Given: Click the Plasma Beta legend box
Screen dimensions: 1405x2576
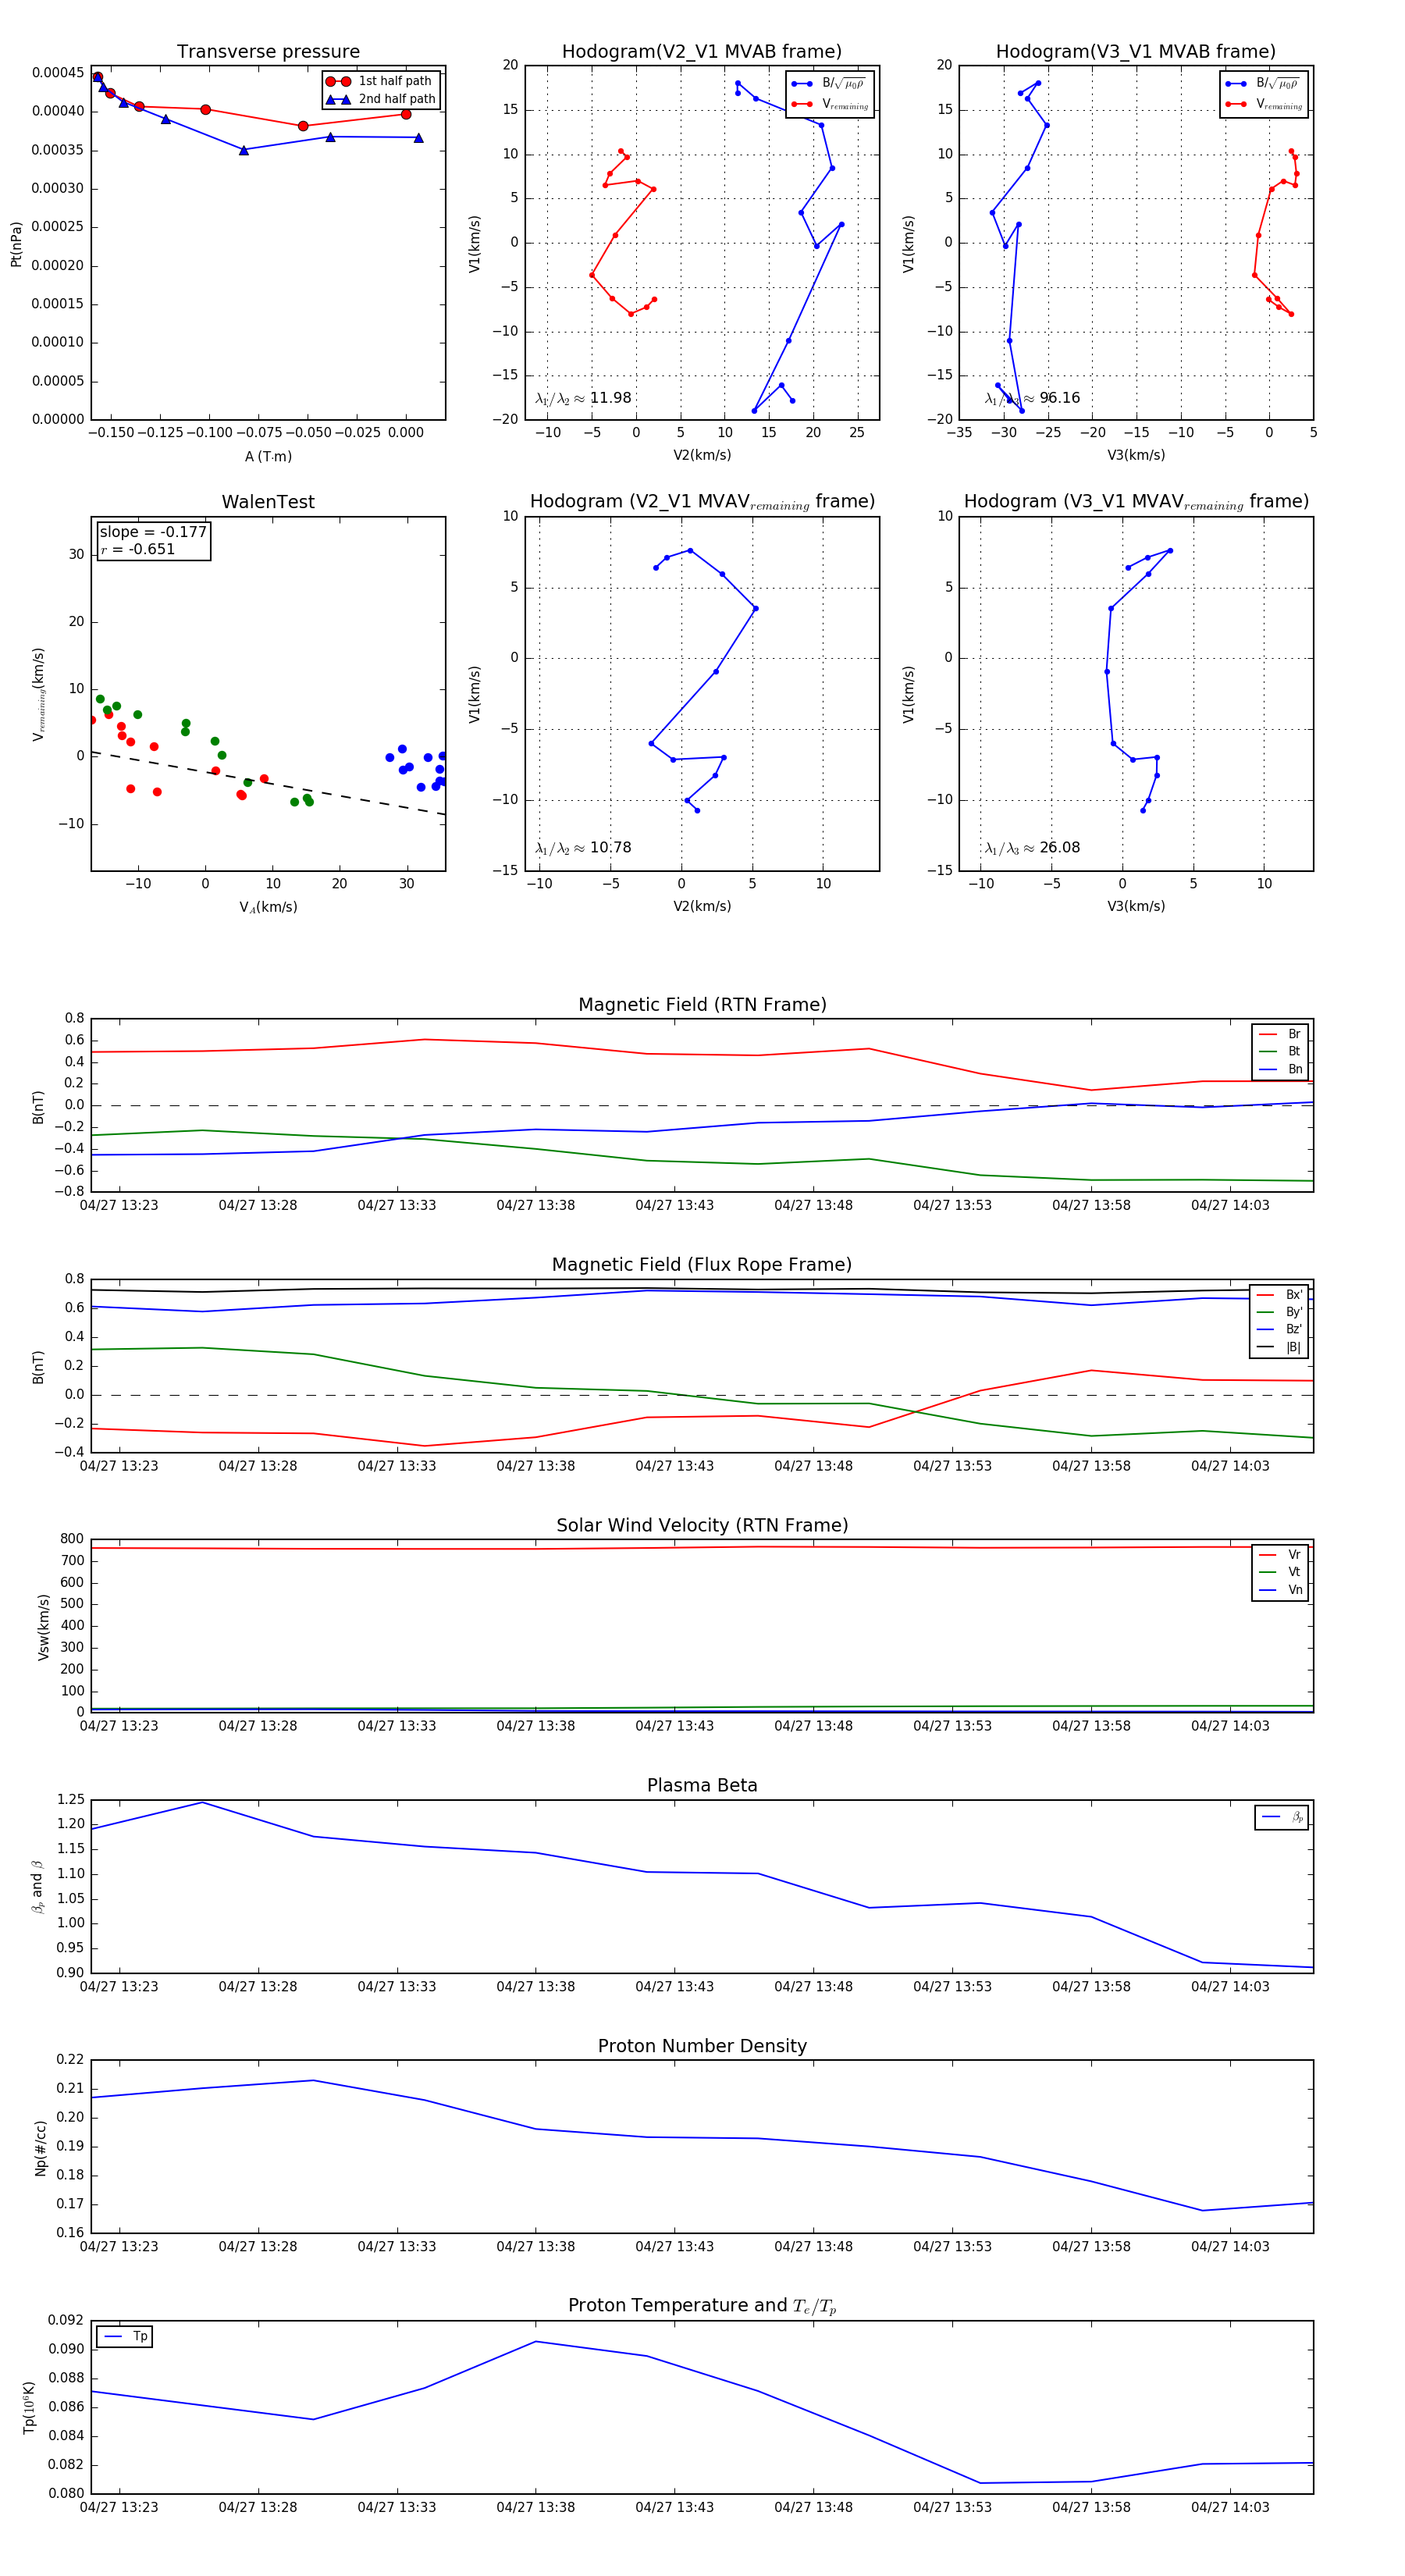Looking at the screenshot, I should [1281, 1817].
